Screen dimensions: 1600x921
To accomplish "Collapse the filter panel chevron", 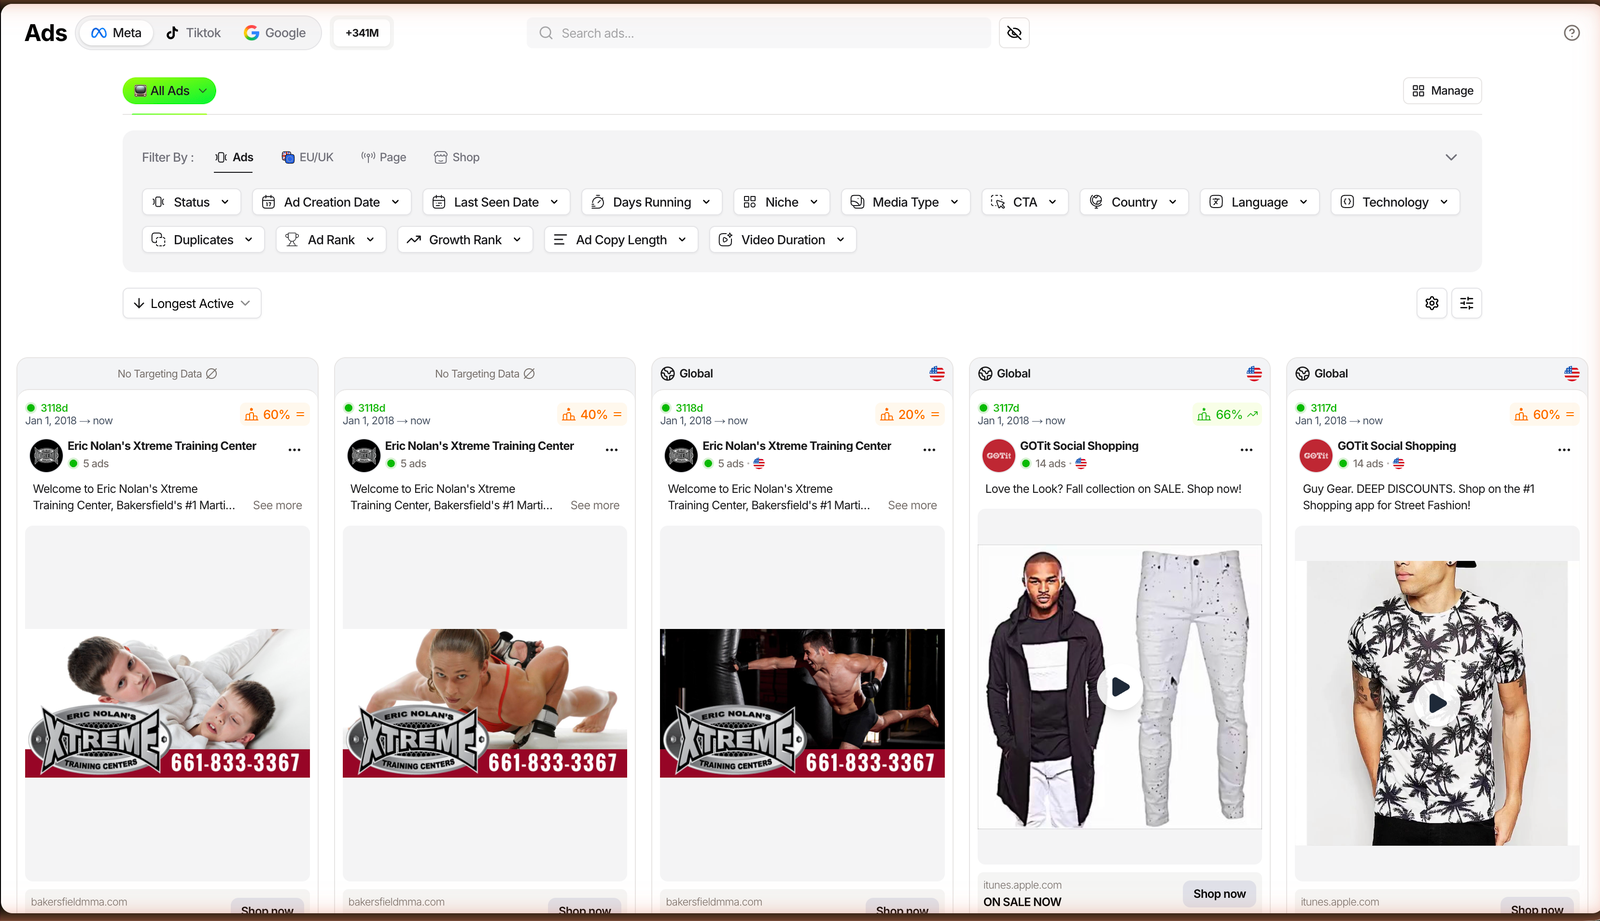I will click(1451, 157).
